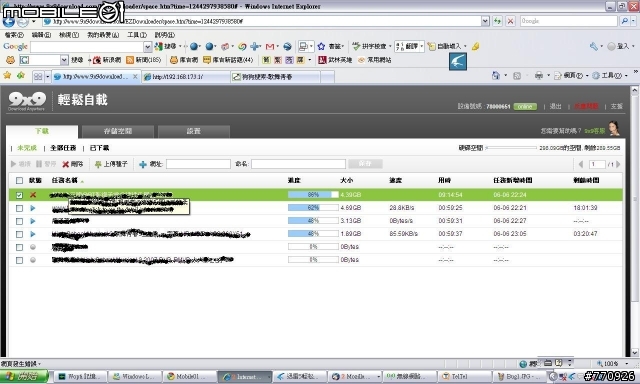Click the IE refresh button next to the address bar
The width and height of the screenshot is (640, 384).
coord(497,21)
